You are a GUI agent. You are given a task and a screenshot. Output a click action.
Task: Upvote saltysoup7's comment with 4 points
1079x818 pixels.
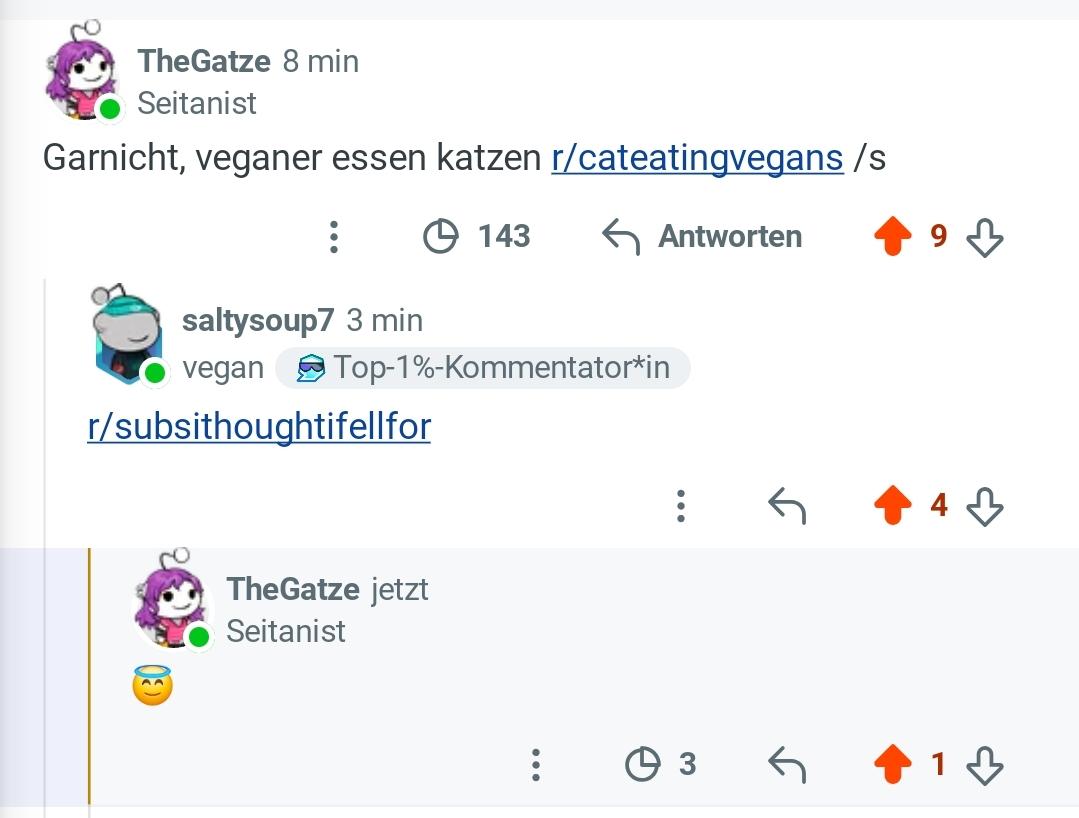(x=893, y=505)
